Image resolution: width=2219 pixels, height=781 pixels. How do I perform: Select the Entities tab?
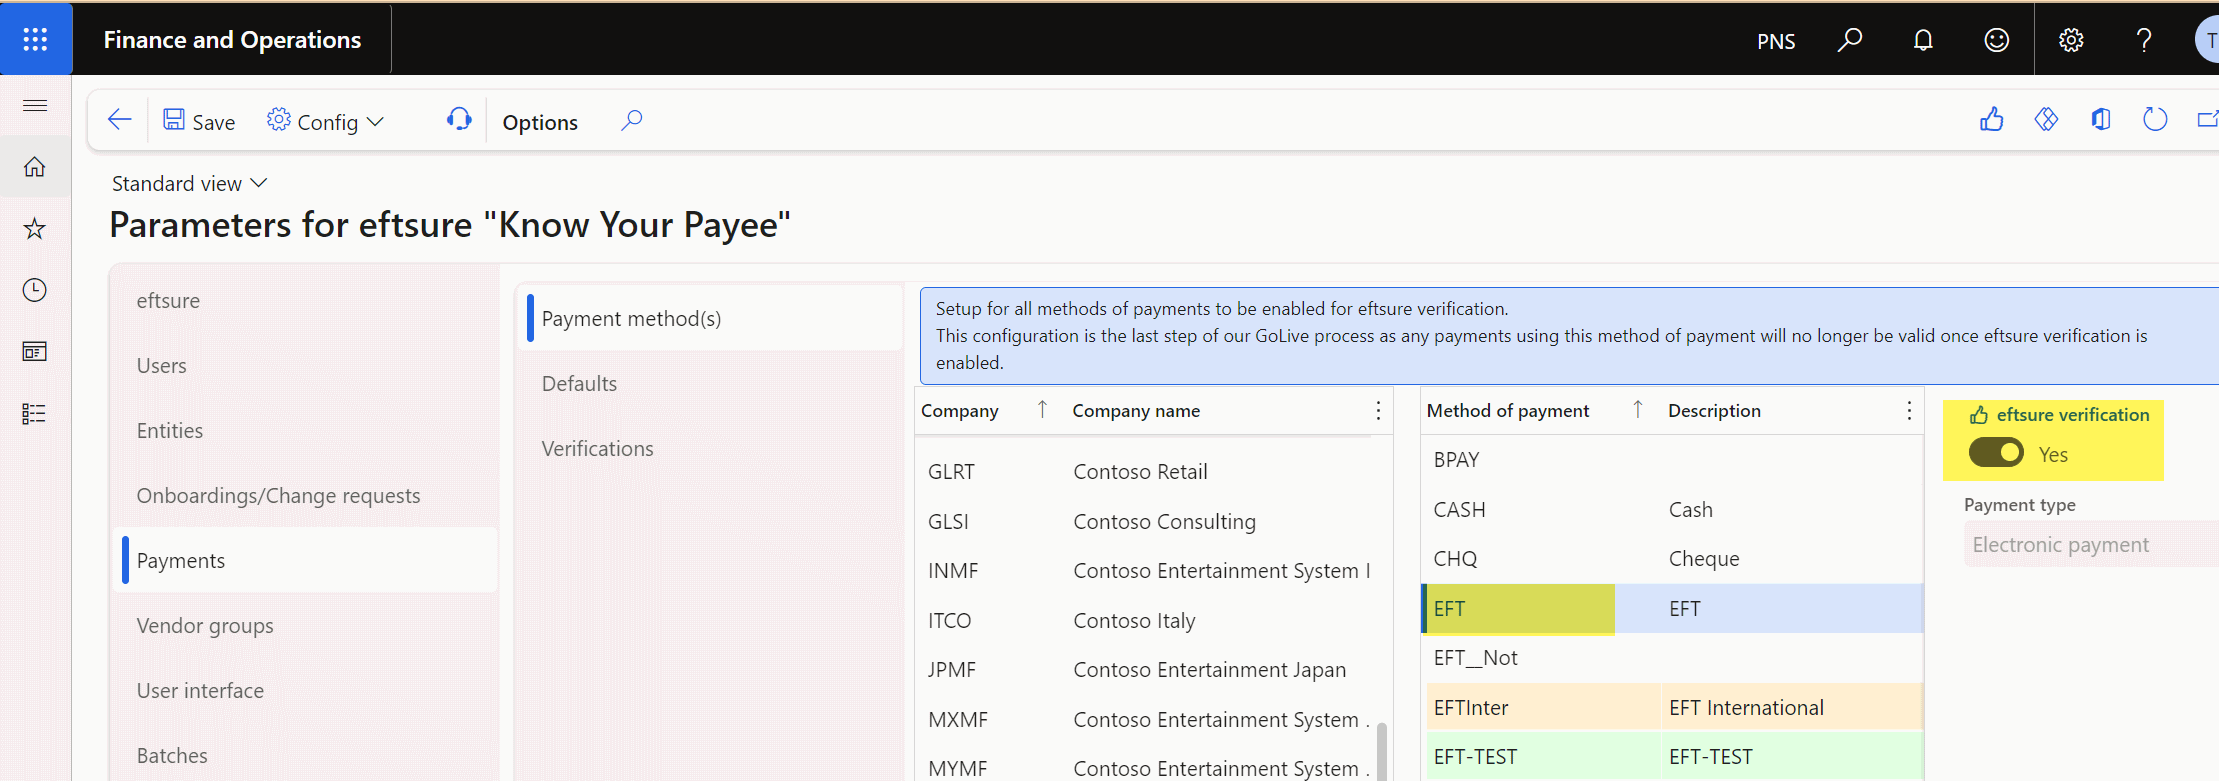coord(304,431)
